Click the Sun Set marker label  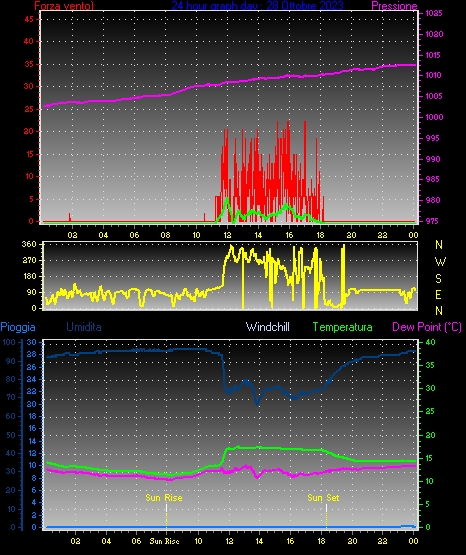[323, 498]
